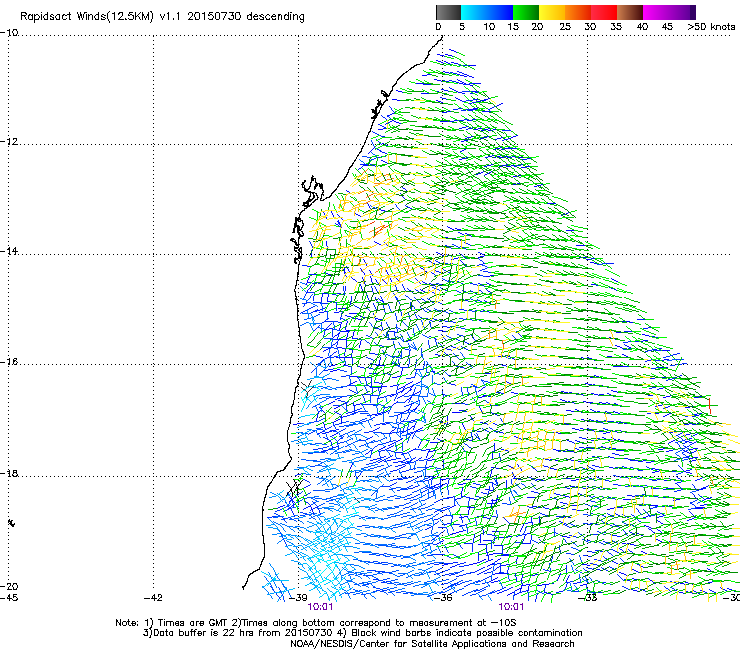Click the '-36' longitude axis label

coord(443,598)
